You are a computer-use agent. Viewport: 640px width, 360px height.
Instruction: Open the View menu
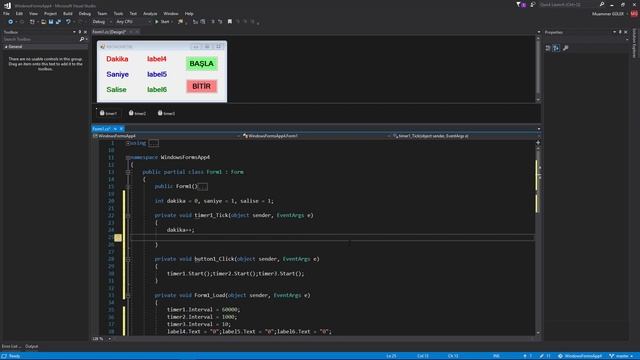tap(33, 13)
